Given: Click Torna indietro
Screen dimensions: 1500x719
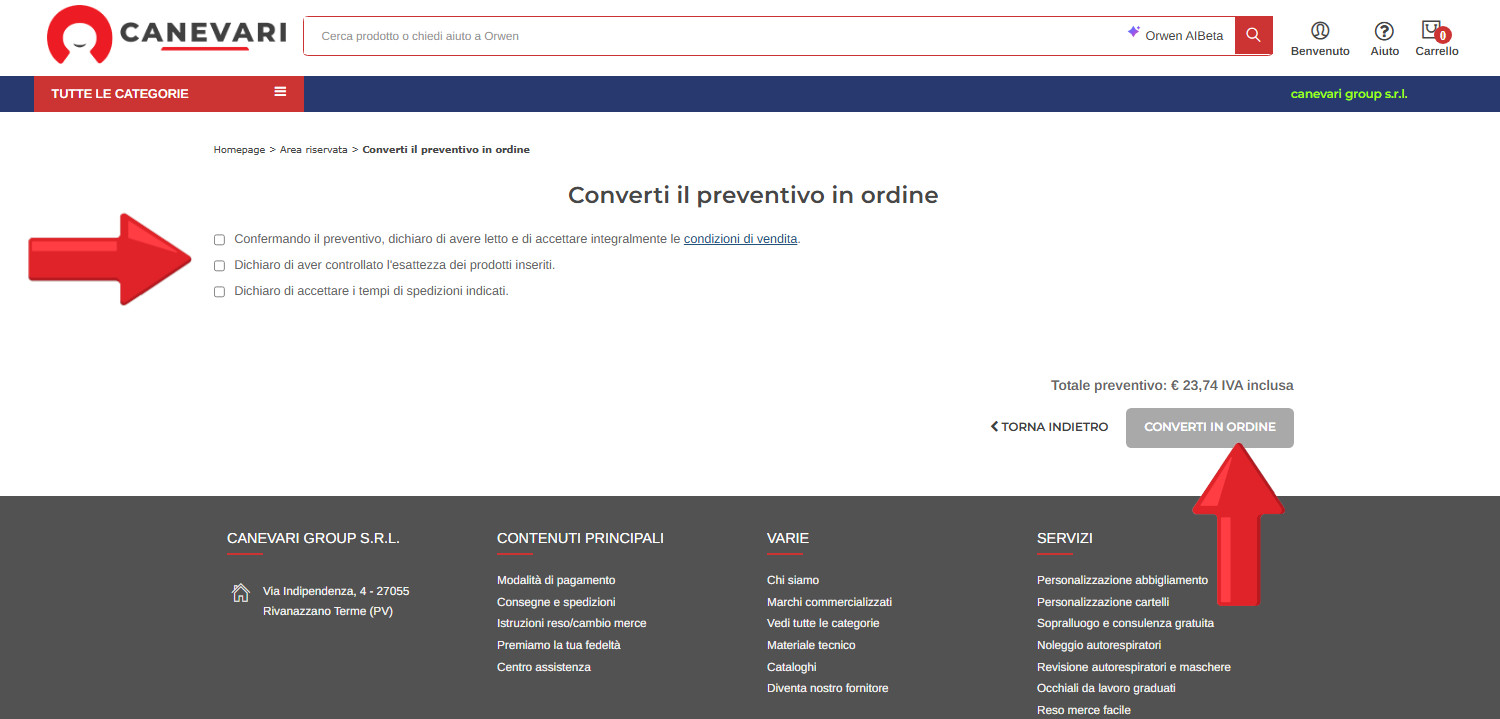Looking at the screenshot, I should [x=1049, y=427].
